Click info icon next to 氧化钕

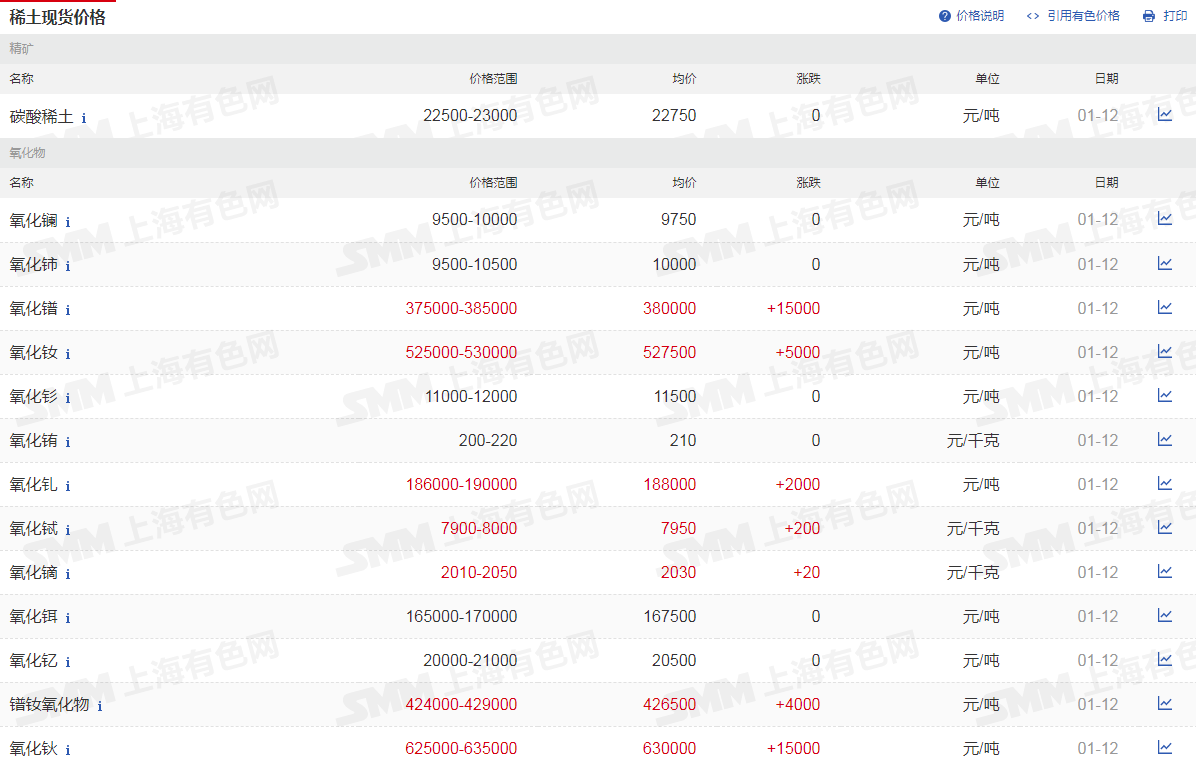click(68, 355)
